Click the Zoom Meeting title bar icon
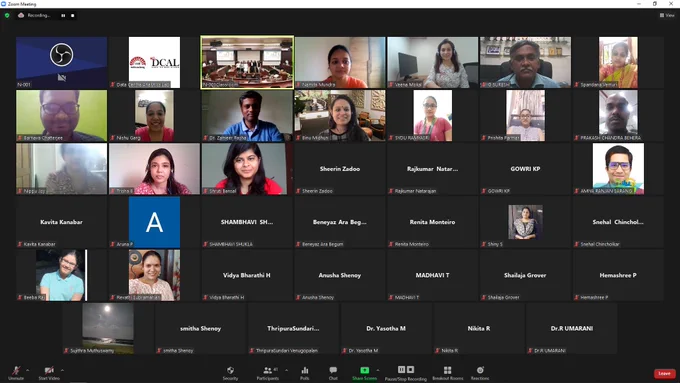The image size is (680, 383). 3,4
